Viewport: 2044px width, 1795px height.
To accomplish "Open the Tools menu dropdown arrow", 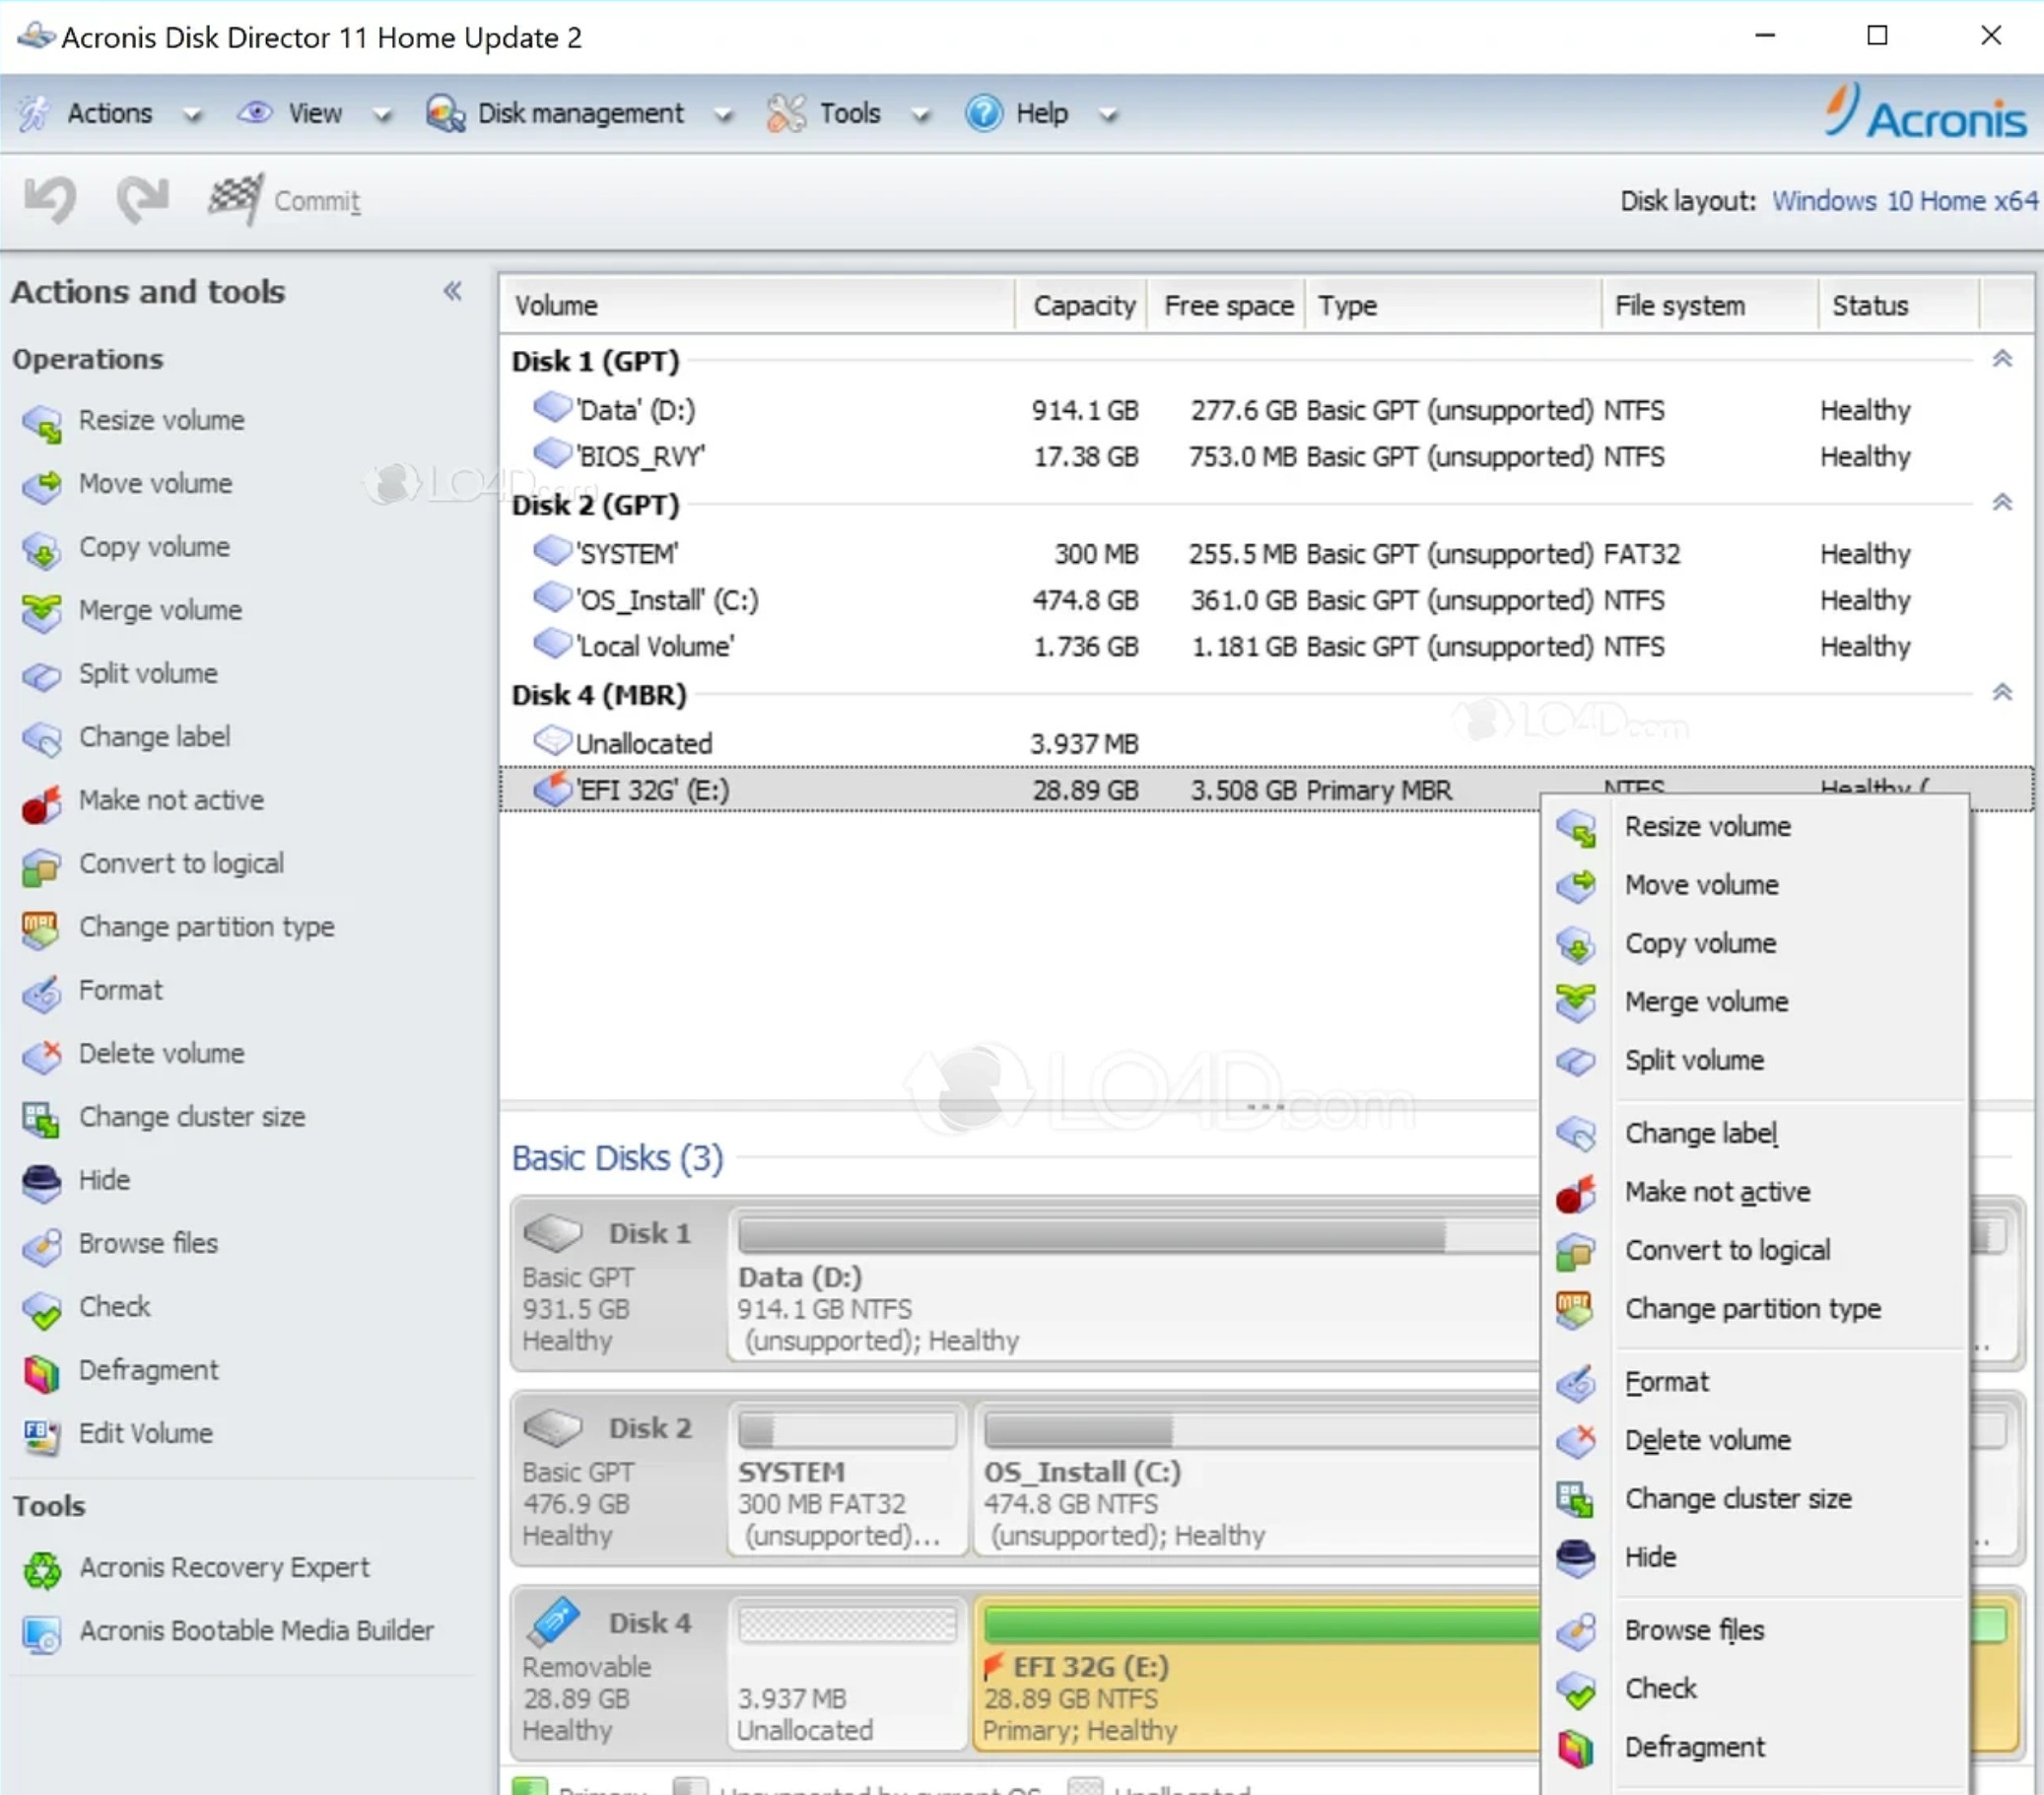I will [x=921, y=115].
